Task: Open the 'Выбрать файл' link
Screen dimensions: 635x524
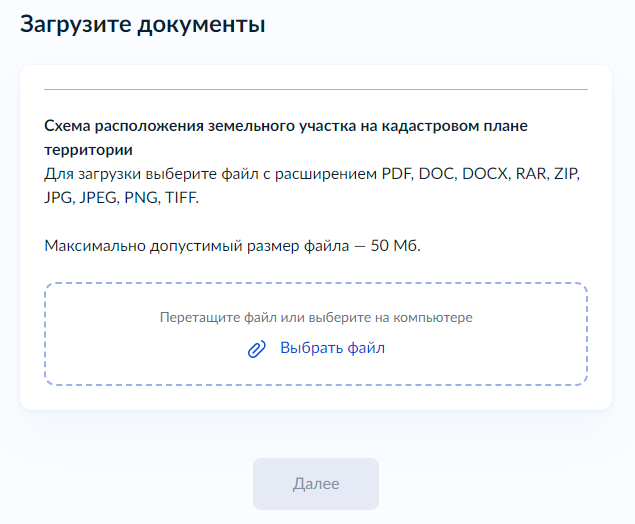Action: coord(332,348)
